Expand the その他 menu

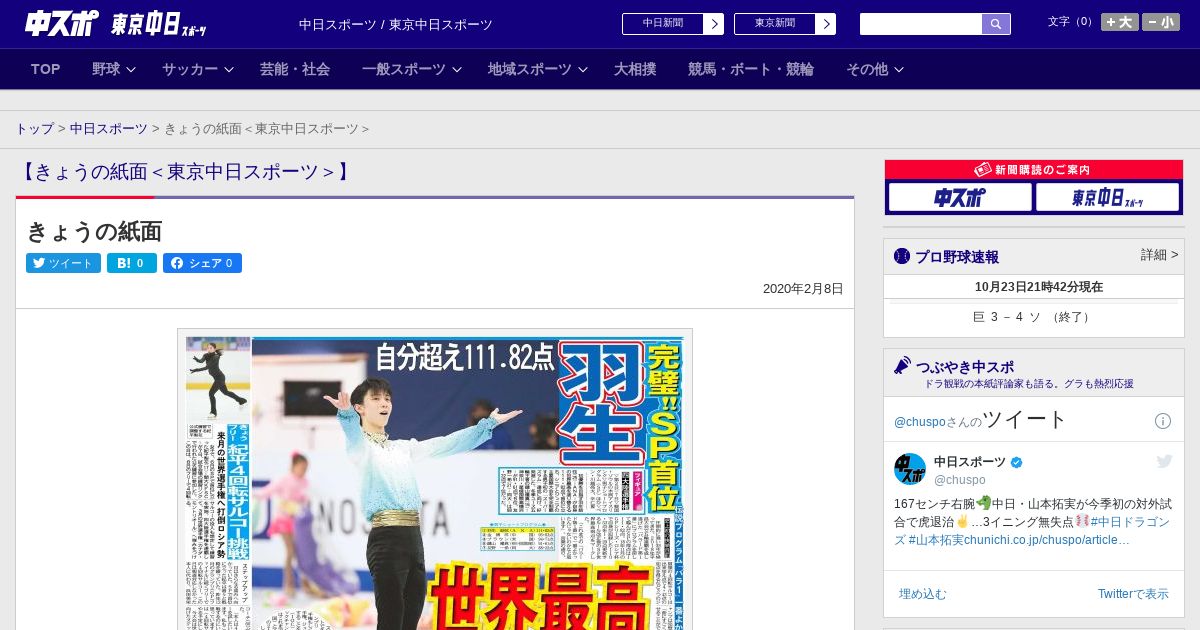coord(875,69)
